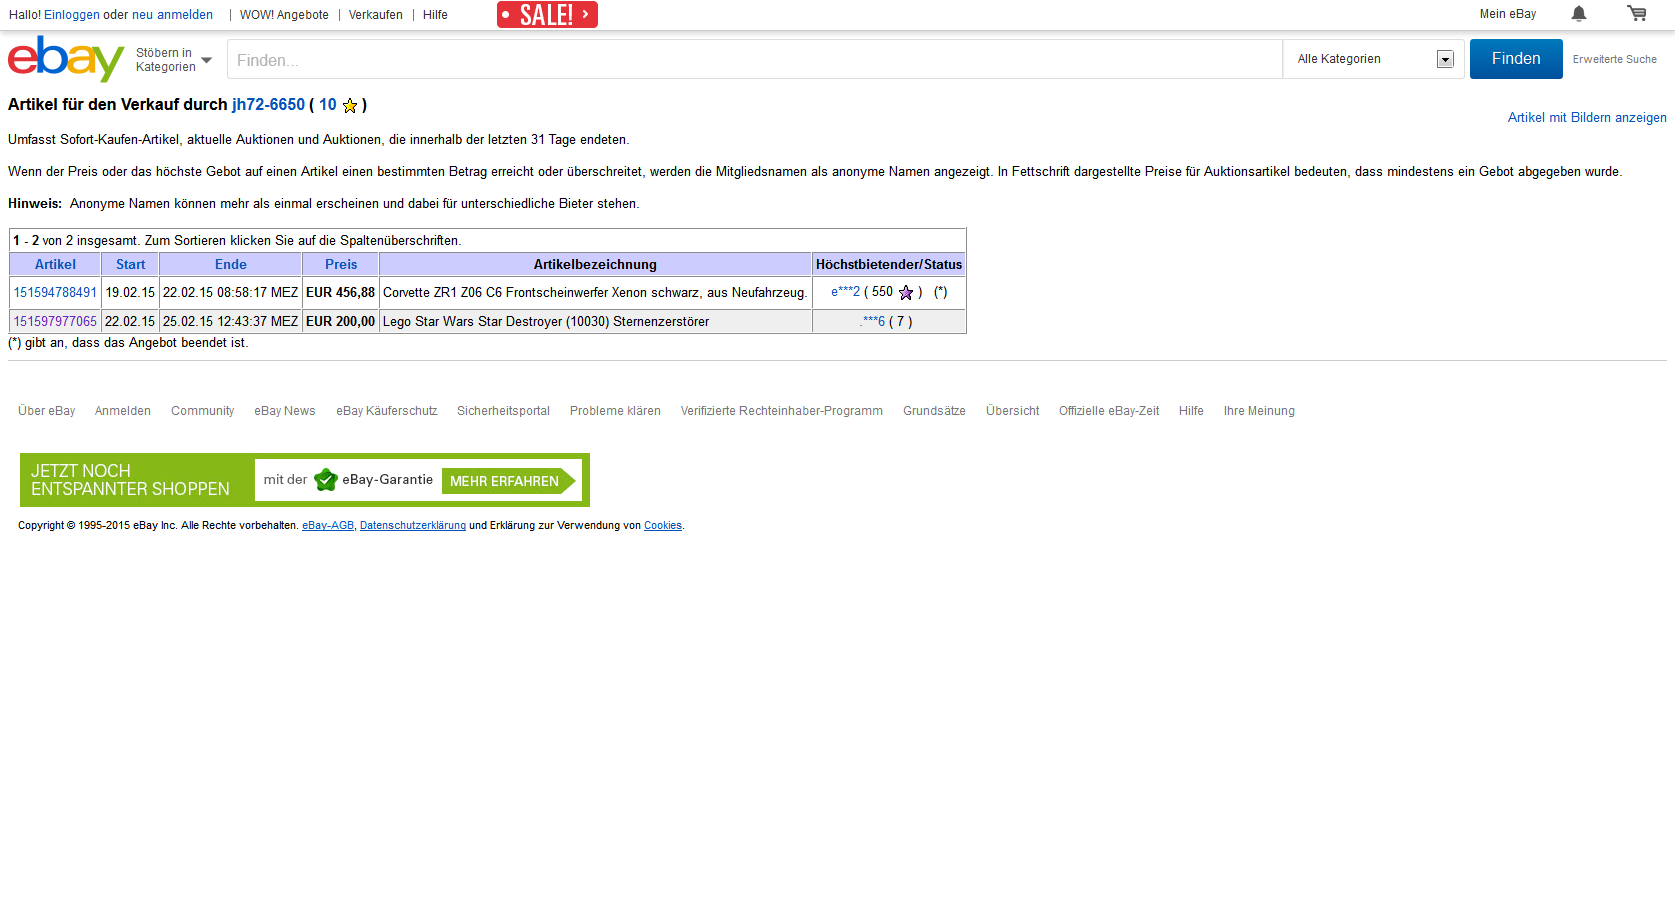Open WOW! Angebote in top bar
Screen dimensions: 1675x904
click(x=284, y=15)
